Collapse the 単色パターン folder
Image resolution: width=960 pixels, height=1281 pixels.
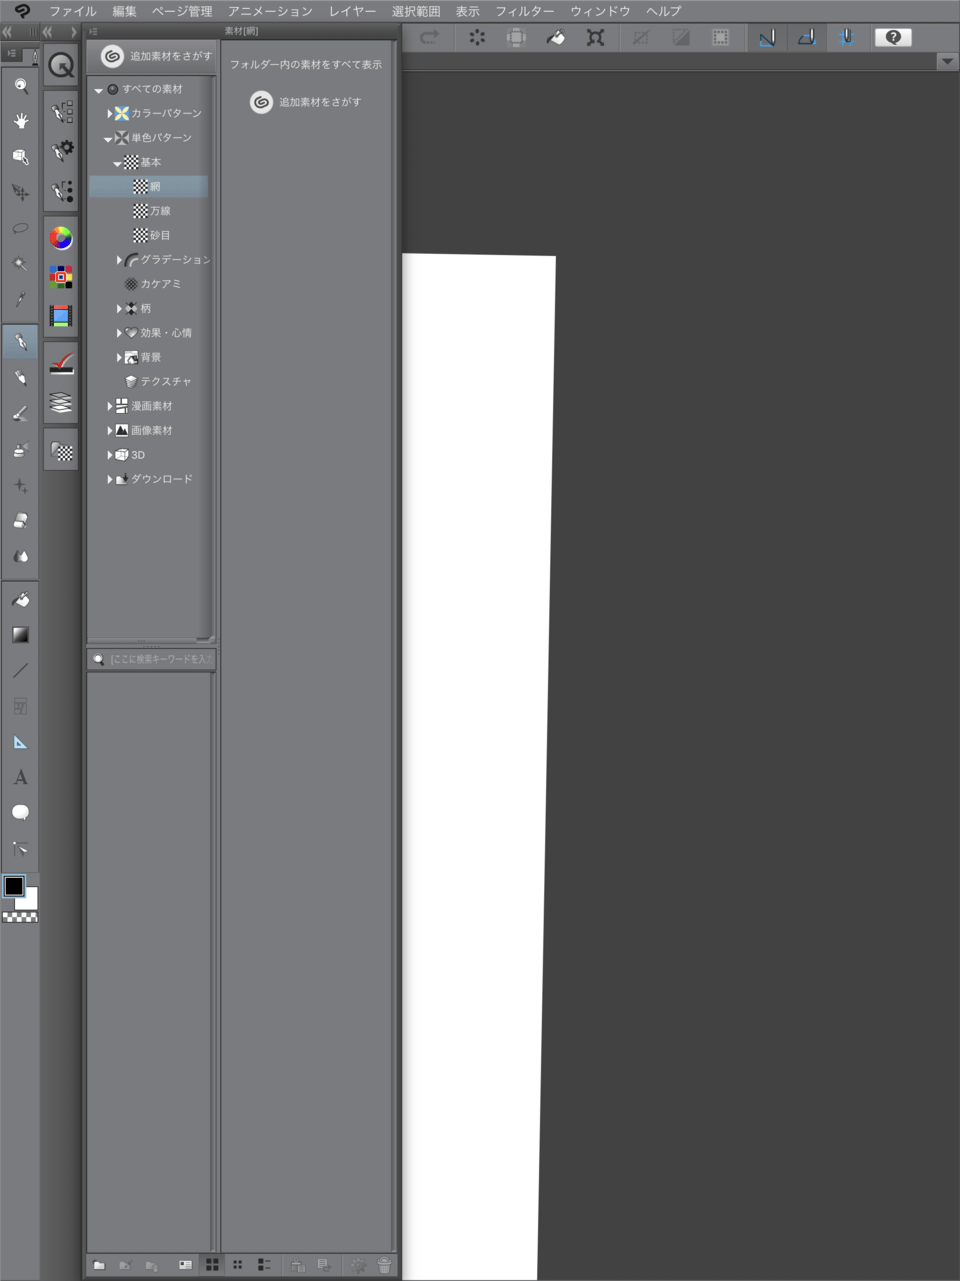click(x=108, y=139)
